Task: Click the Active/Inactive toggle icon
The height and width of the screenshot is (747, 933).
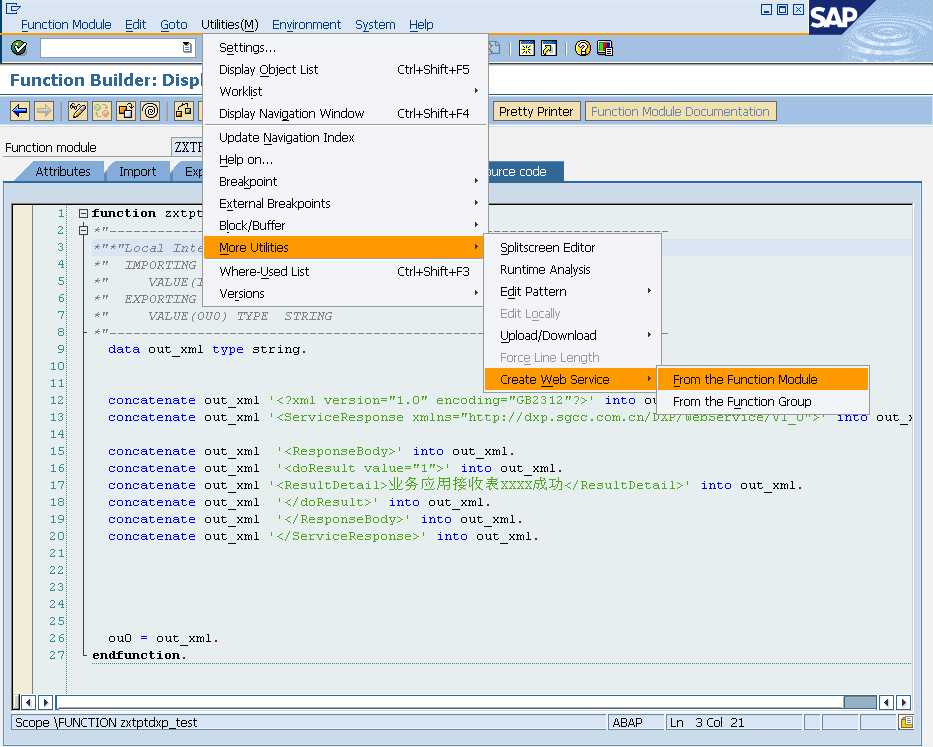Action: click(102, 111)
